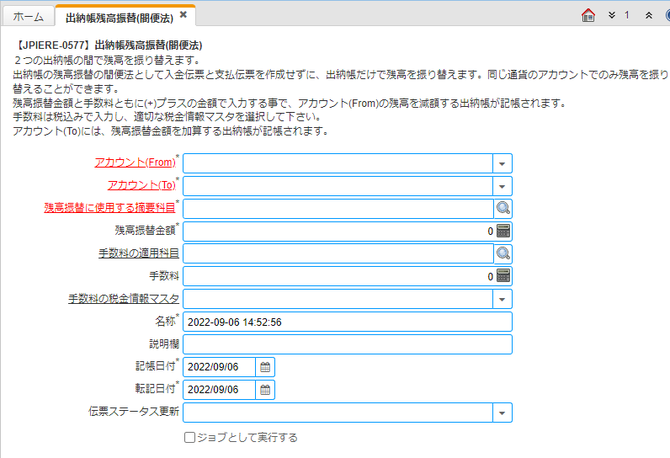Click the 伝票ステータス更新 combo field
This screenshot has width=670, height=458.
(x=338, y=413)
